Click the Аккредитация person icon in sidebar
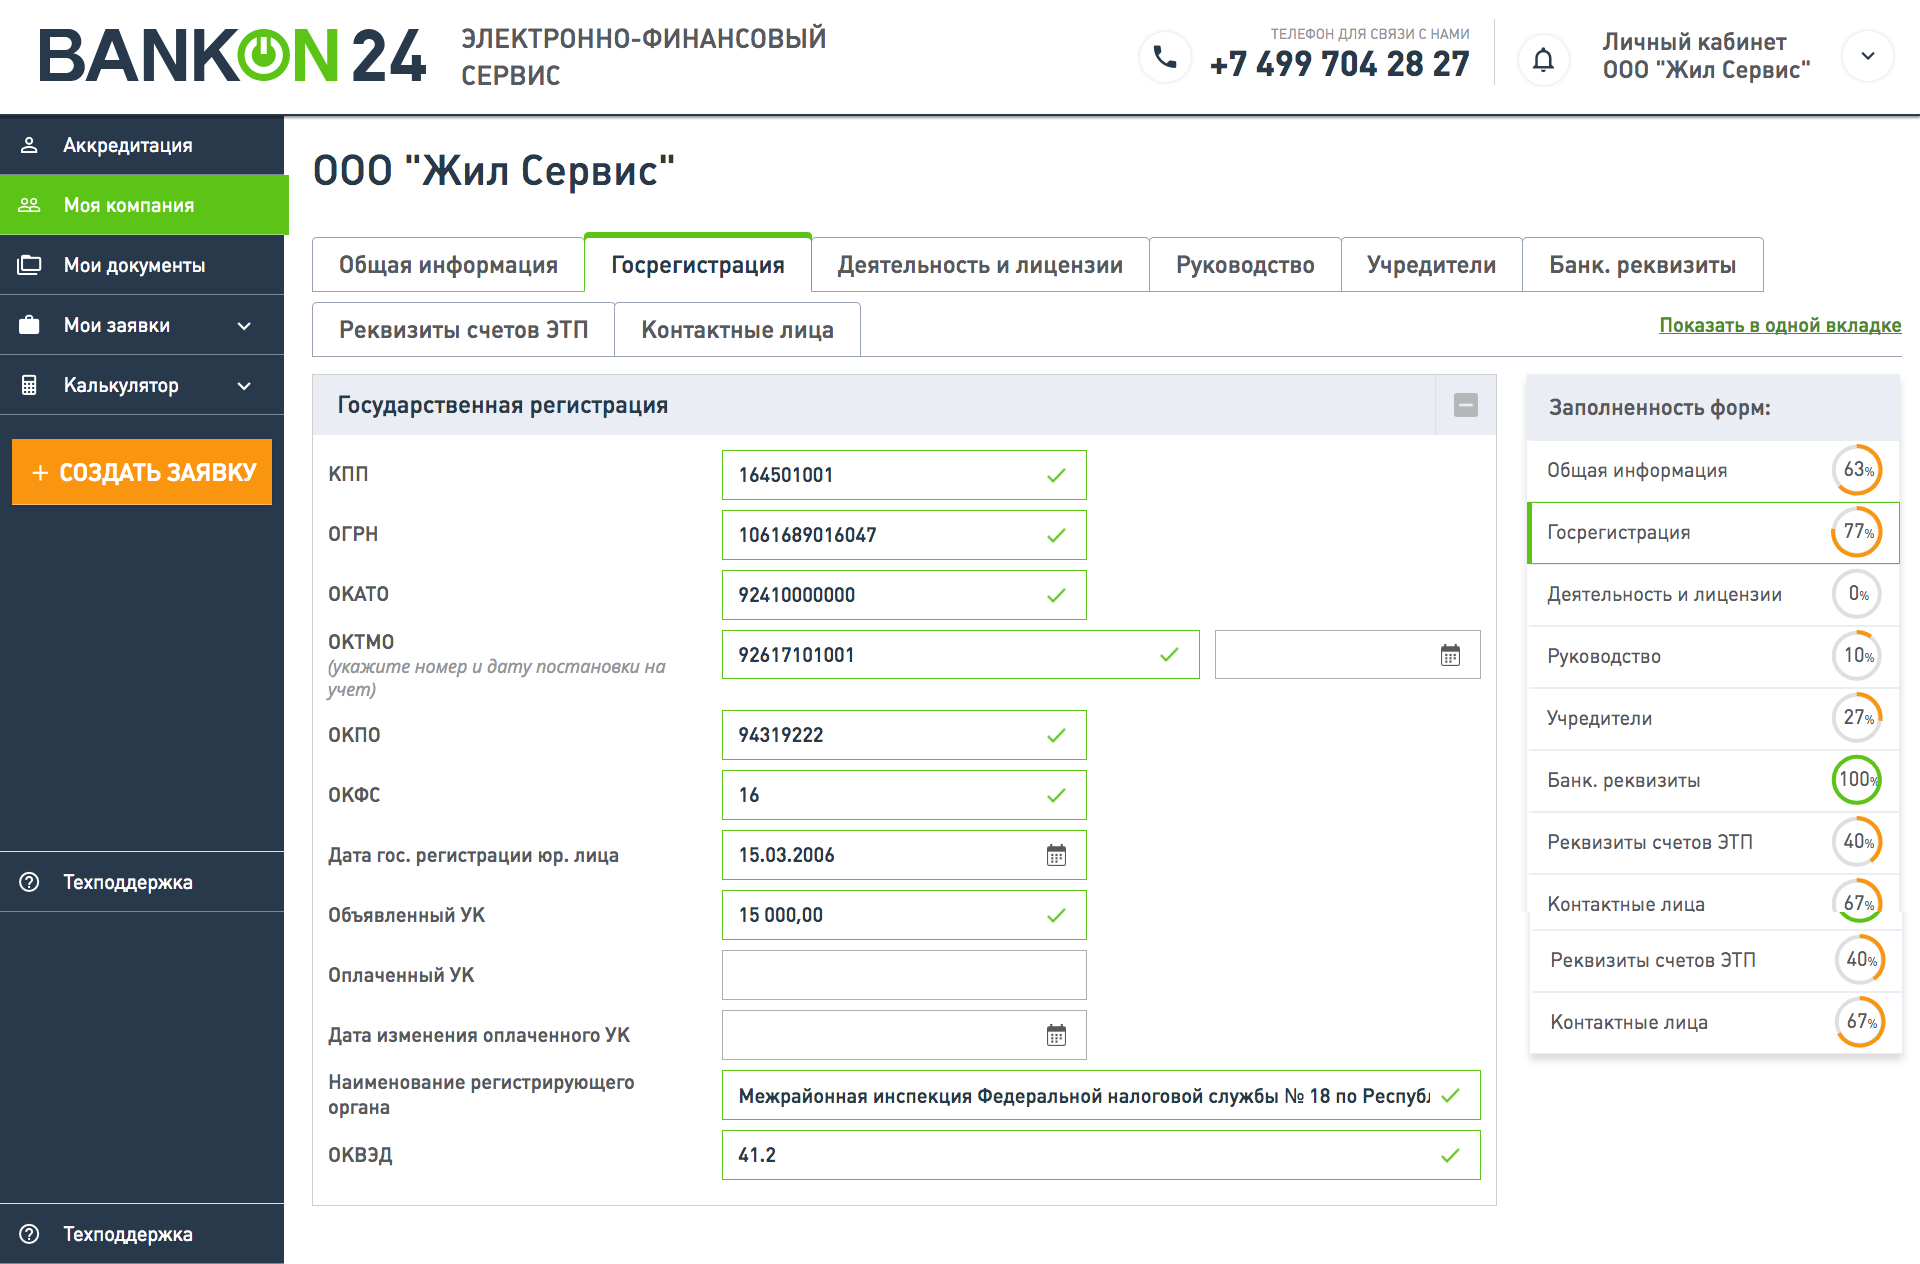 point(29,145)
